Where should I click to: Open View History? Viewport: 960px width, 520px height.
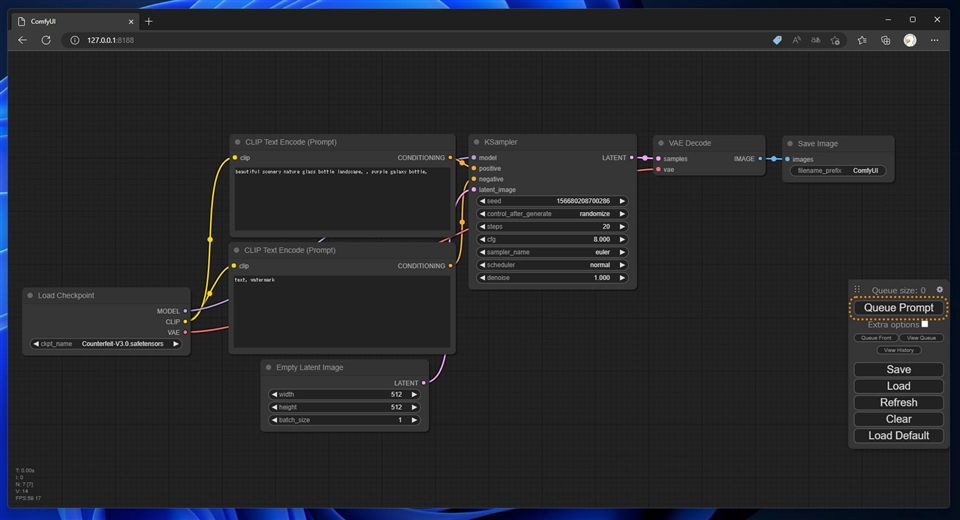pos(898,350)
